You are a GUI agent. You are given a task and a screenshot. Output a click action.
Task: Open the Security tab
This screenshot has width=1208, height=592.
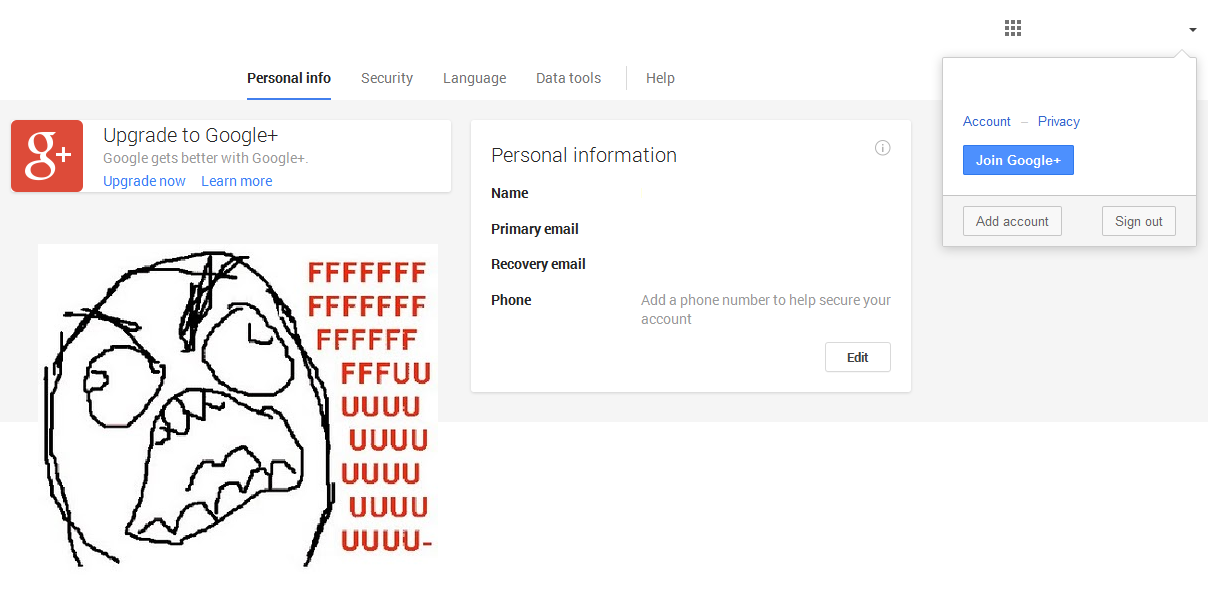[x=387, y=78]
